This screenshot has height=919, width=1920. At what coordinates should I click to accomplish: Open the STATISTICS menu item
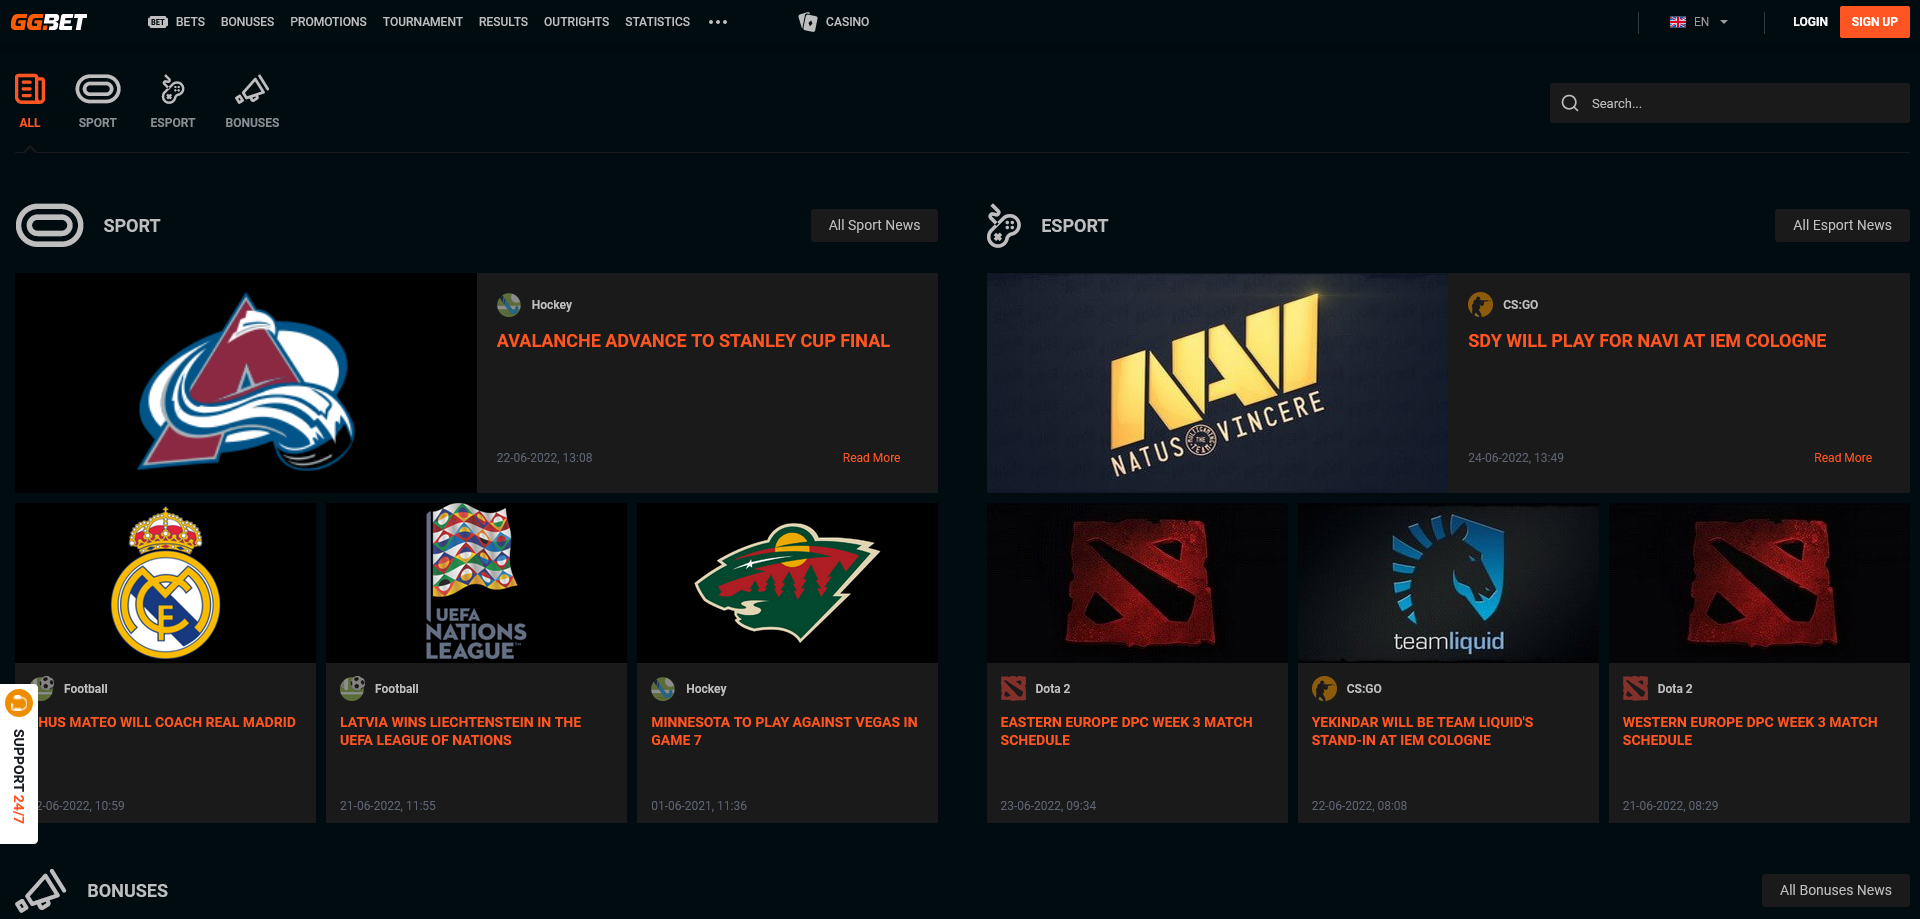pos(657,22)
